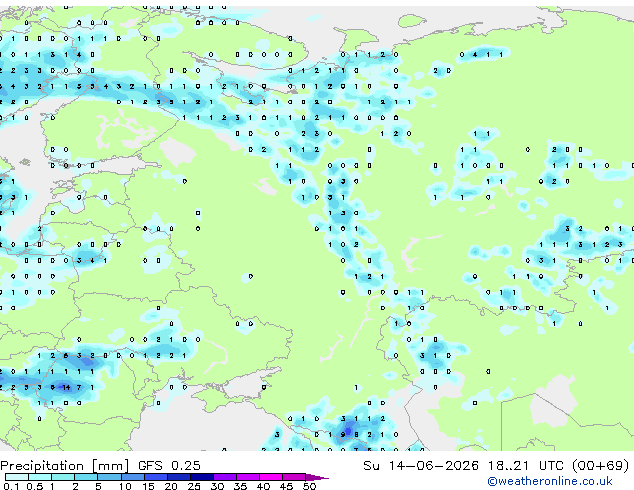Click the '(00+69)' forecast offset text
Viewport: 634px width, 490px height.
click(x=601, y=466)
